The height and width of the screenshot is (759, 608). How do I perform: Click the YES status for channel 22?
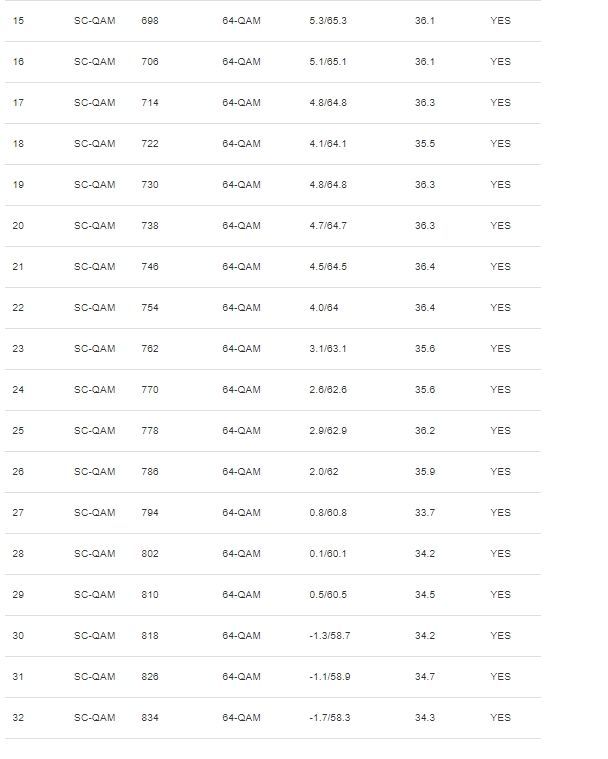(x=500, y=308)
